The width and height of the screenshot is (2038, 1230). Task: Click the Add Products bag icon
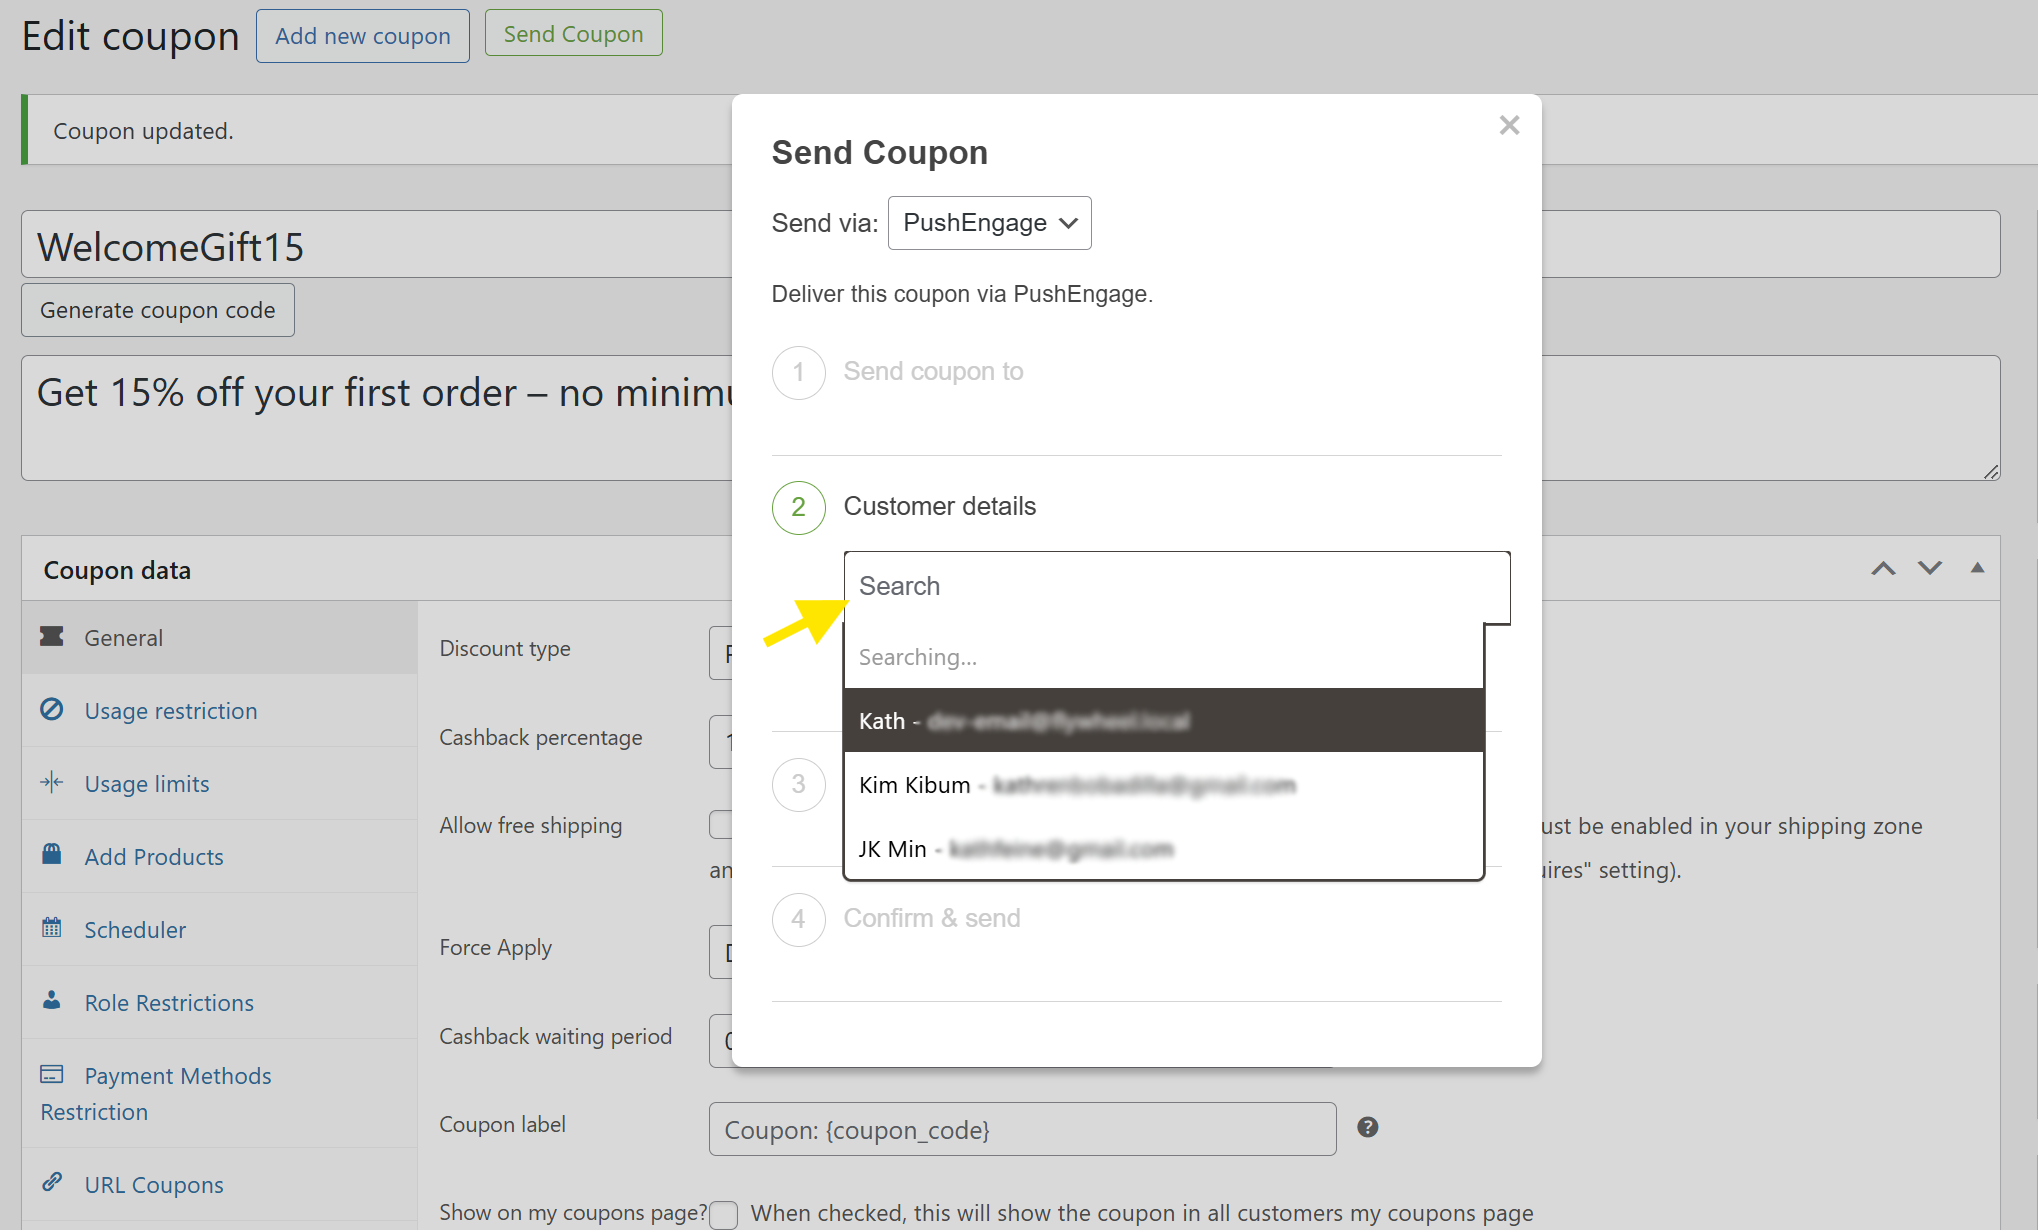point(52,854)
